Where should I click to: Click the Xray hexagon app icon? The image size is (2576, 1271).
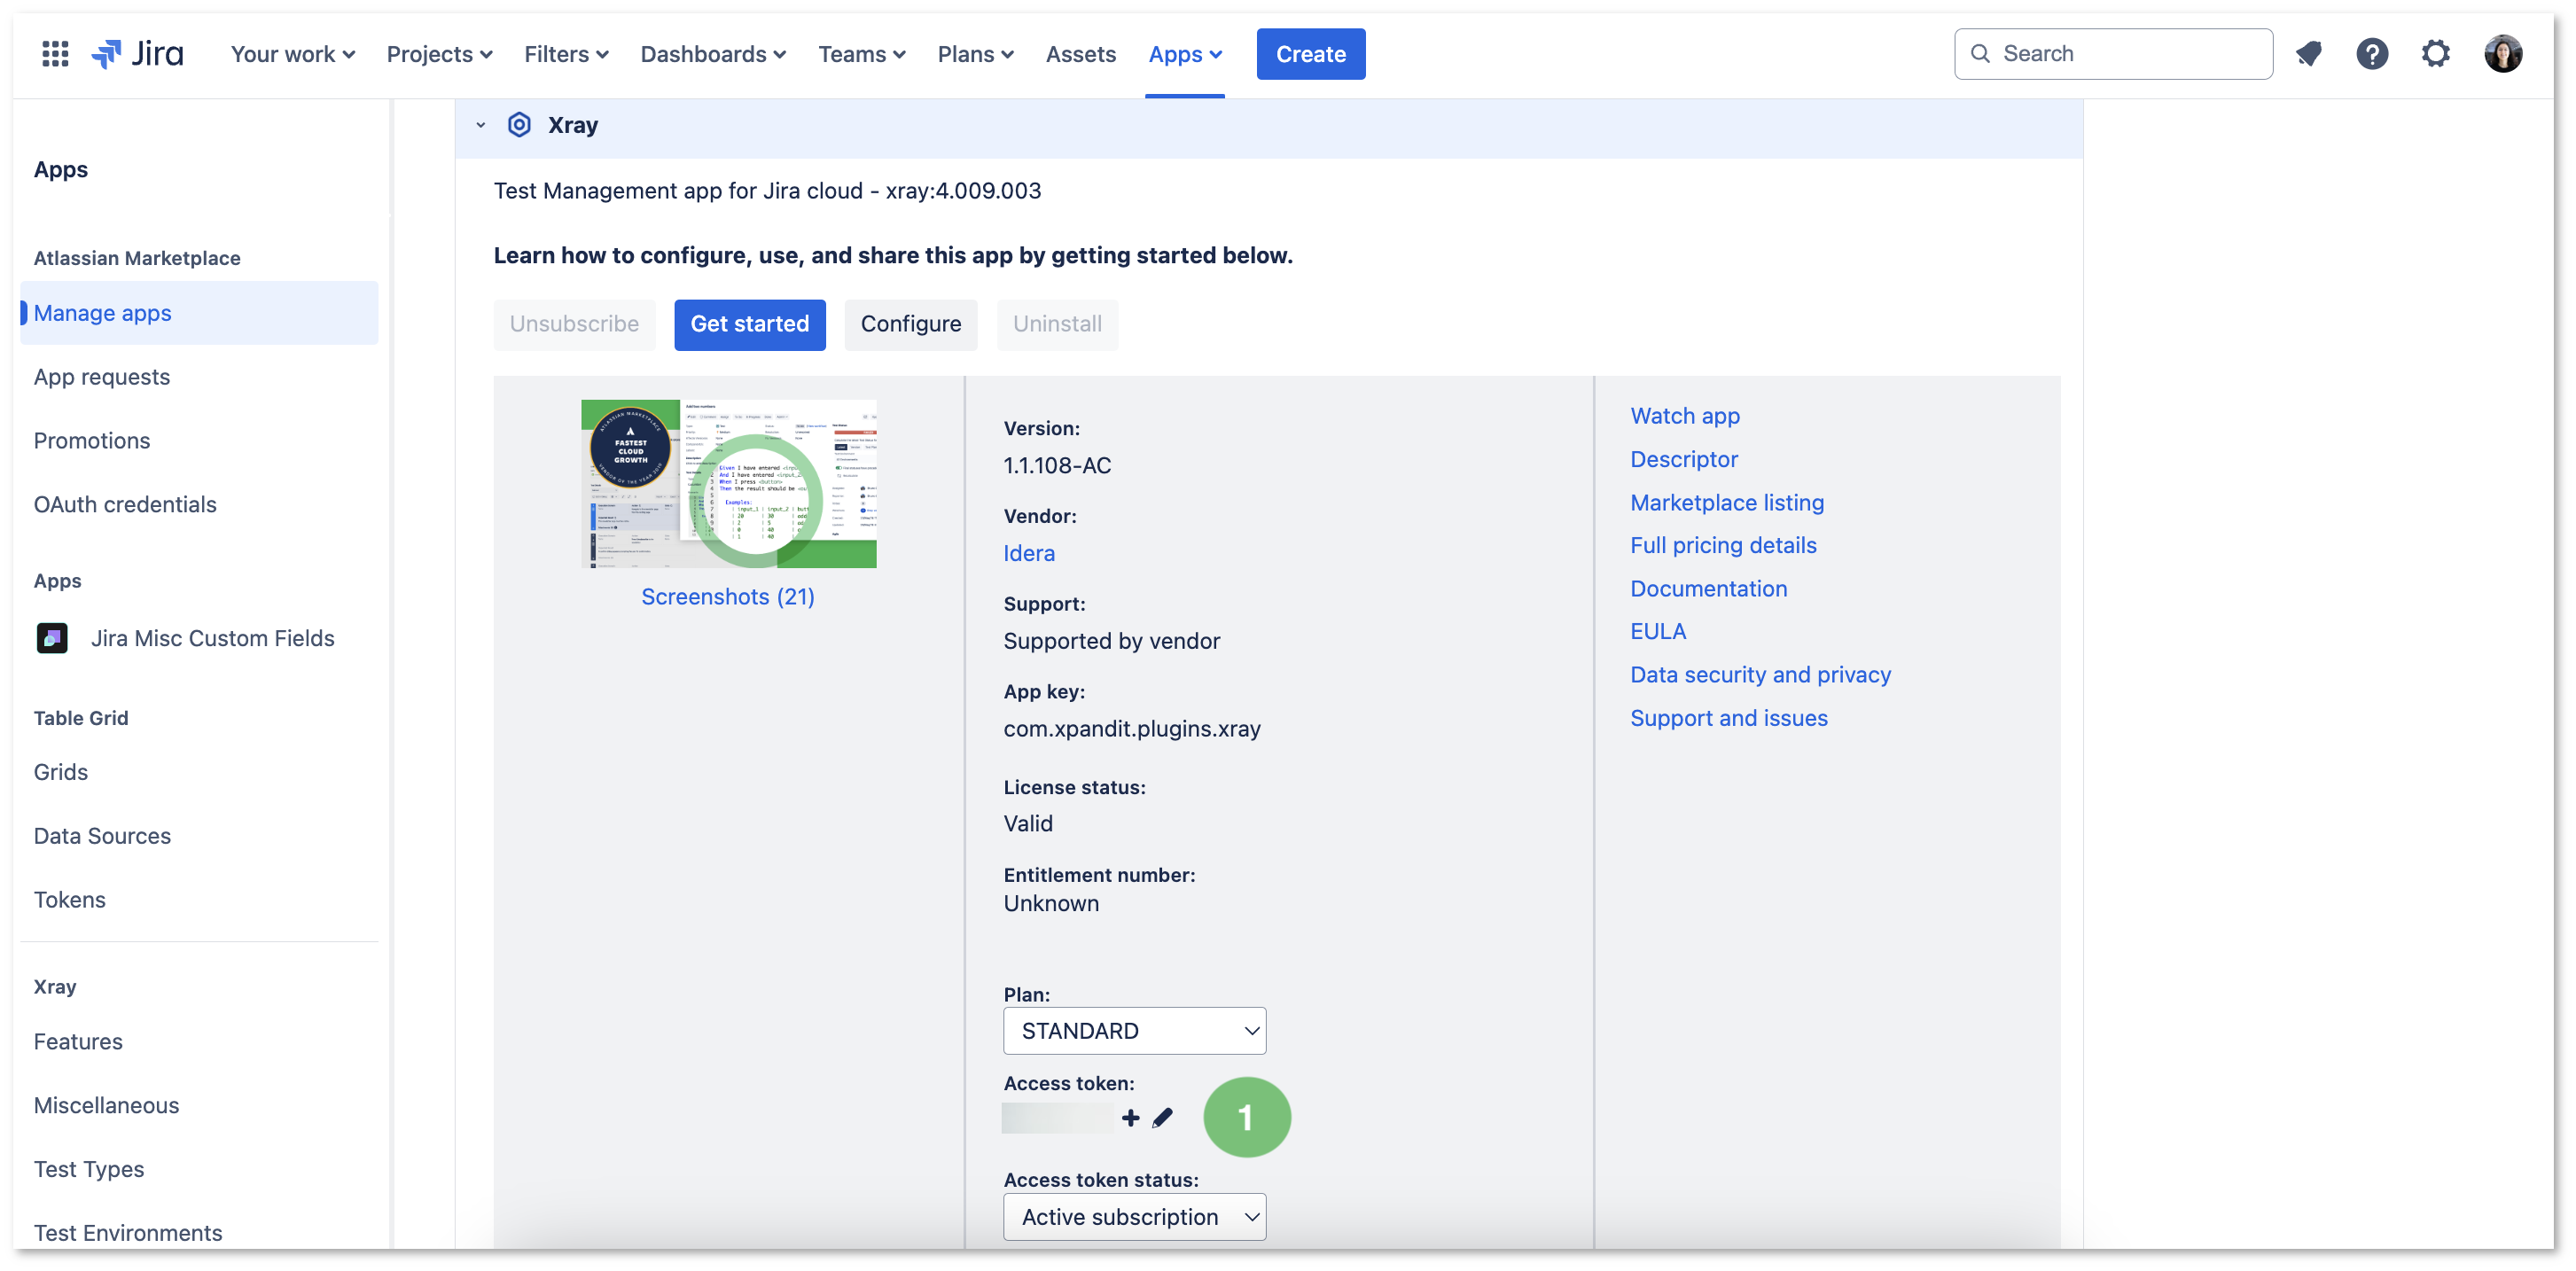pos(519,125)
